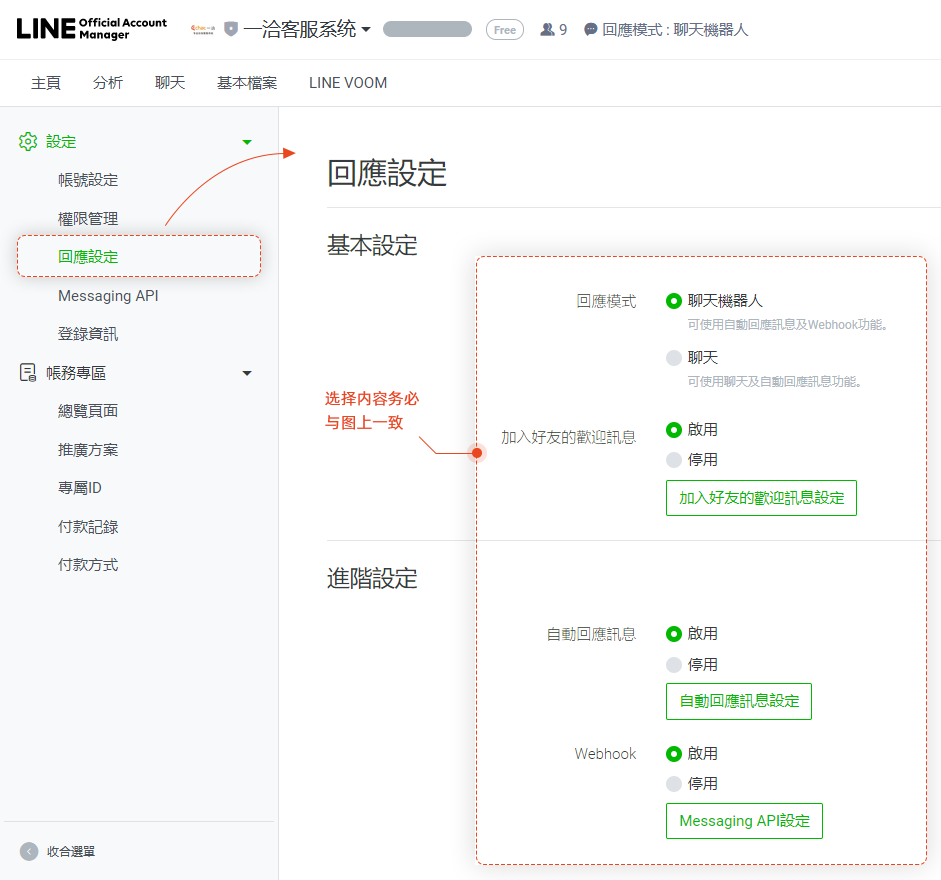
Task: Open 帳號設定 in the sidebar
Action: pos(88,179)
